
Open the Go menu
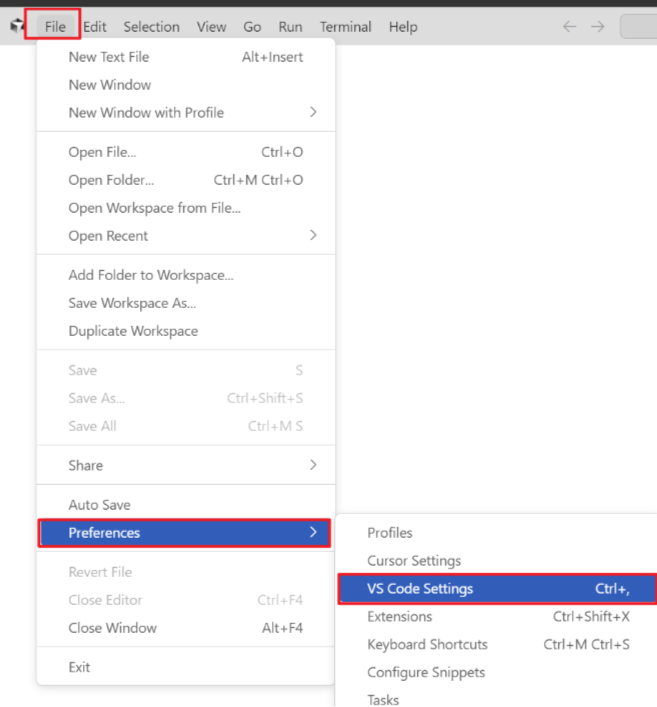coord(252,27)
